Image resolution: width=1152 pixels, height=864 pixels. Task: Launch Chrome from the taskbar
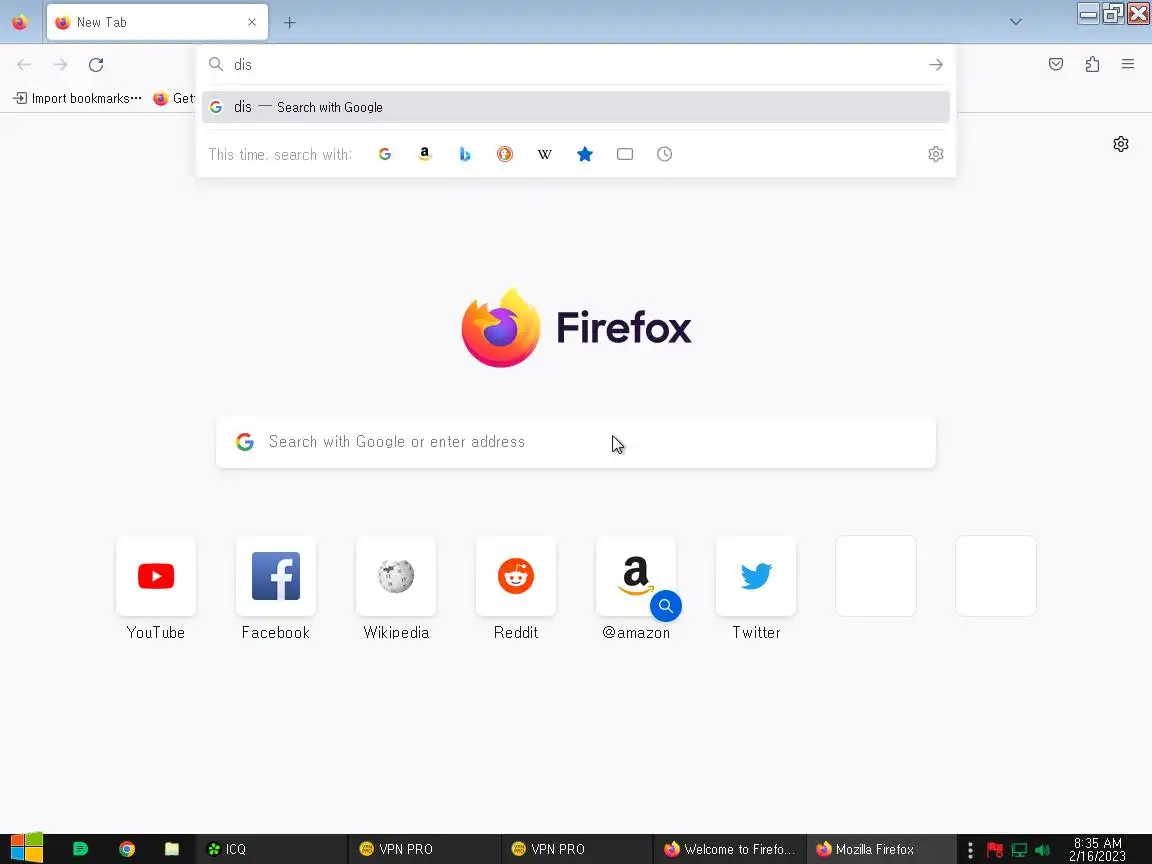click(127, 849)
